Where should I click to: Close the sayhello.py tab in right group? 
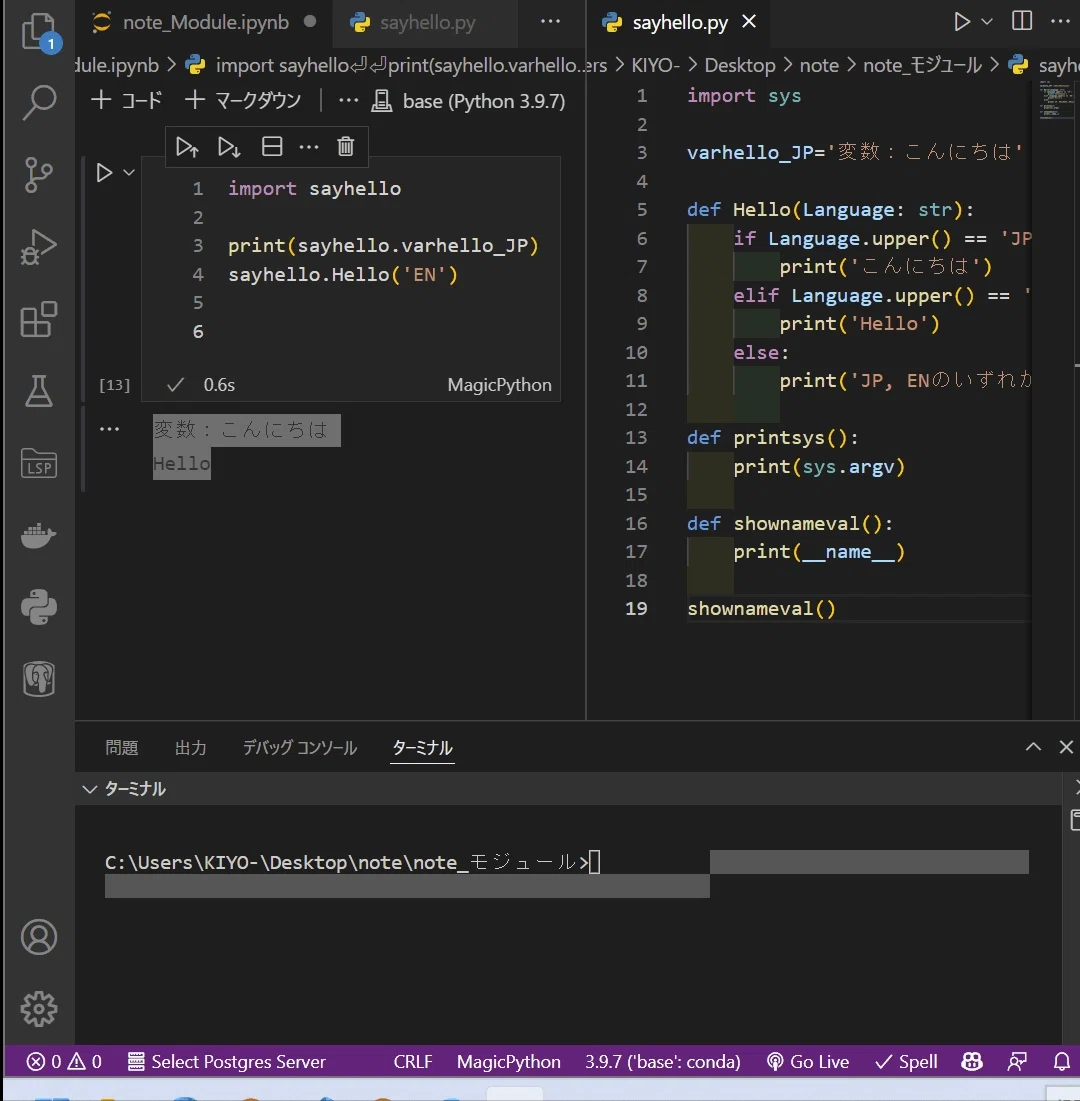click(749, 22)
